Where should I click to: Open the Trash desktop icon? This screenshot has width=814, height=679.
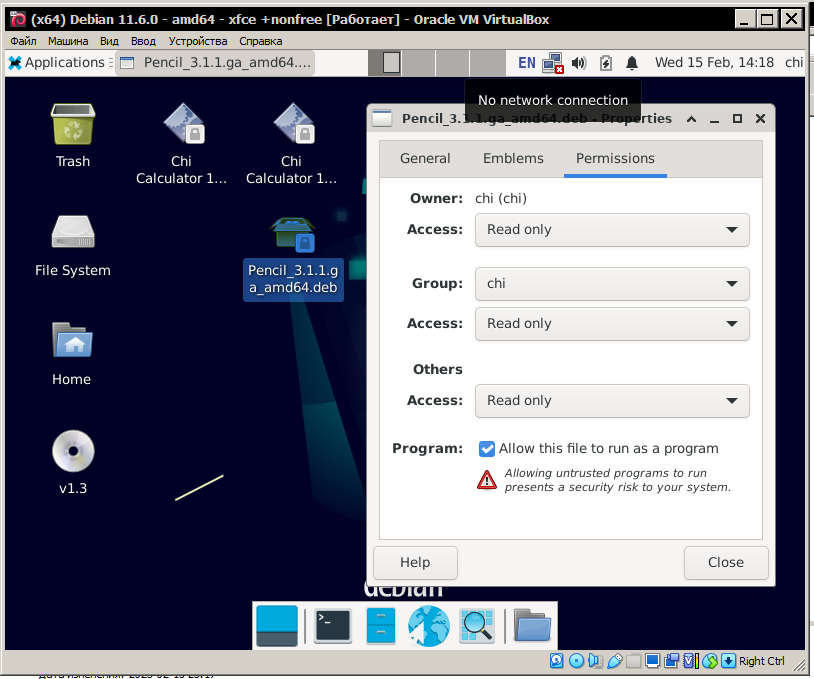point(73,125)
